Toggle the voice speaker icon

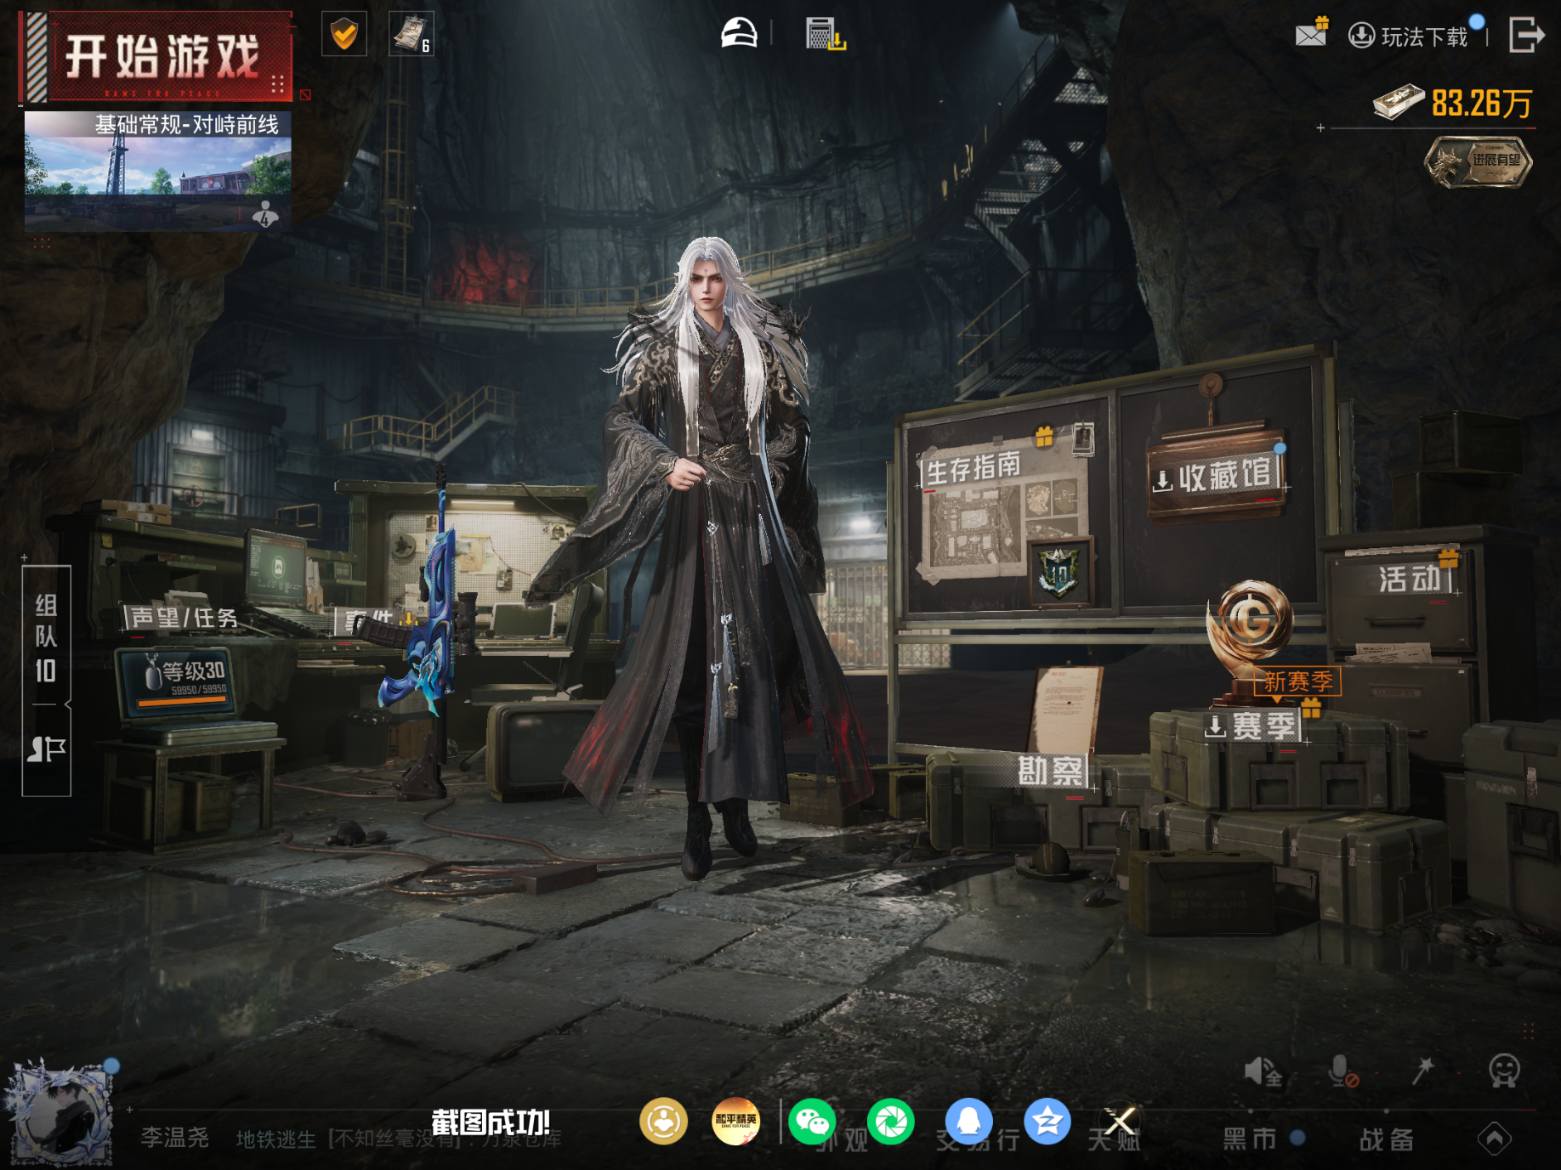point(1263,1072)
